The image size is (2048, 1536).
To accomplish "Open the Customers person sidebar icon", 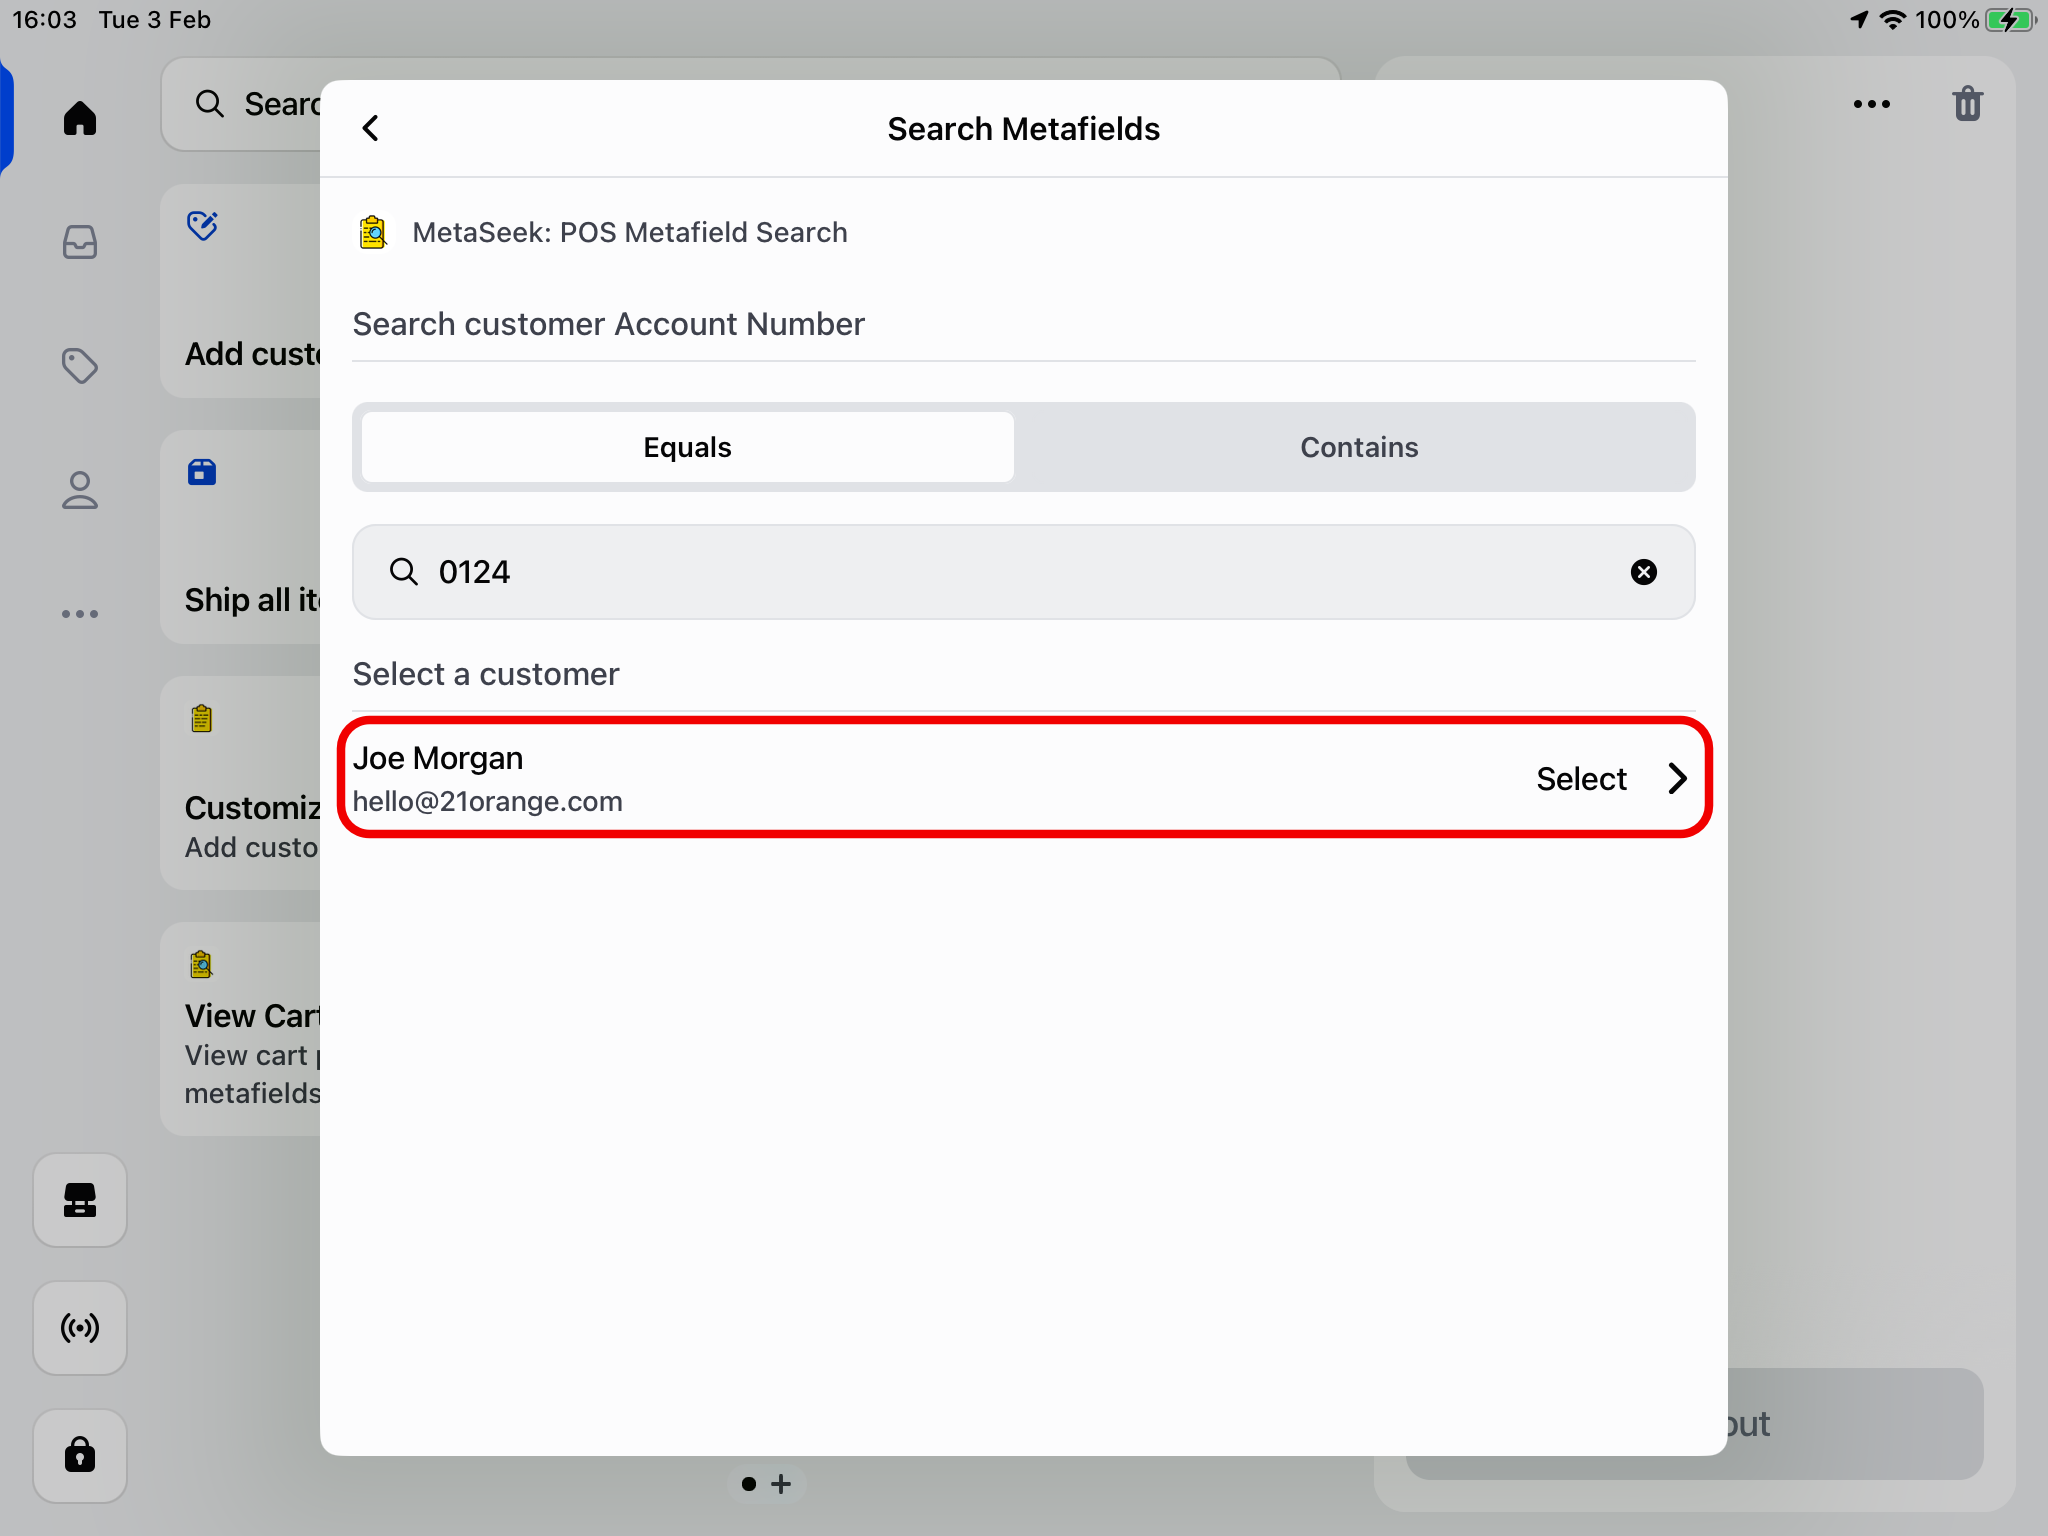I will tap(80, 490).
